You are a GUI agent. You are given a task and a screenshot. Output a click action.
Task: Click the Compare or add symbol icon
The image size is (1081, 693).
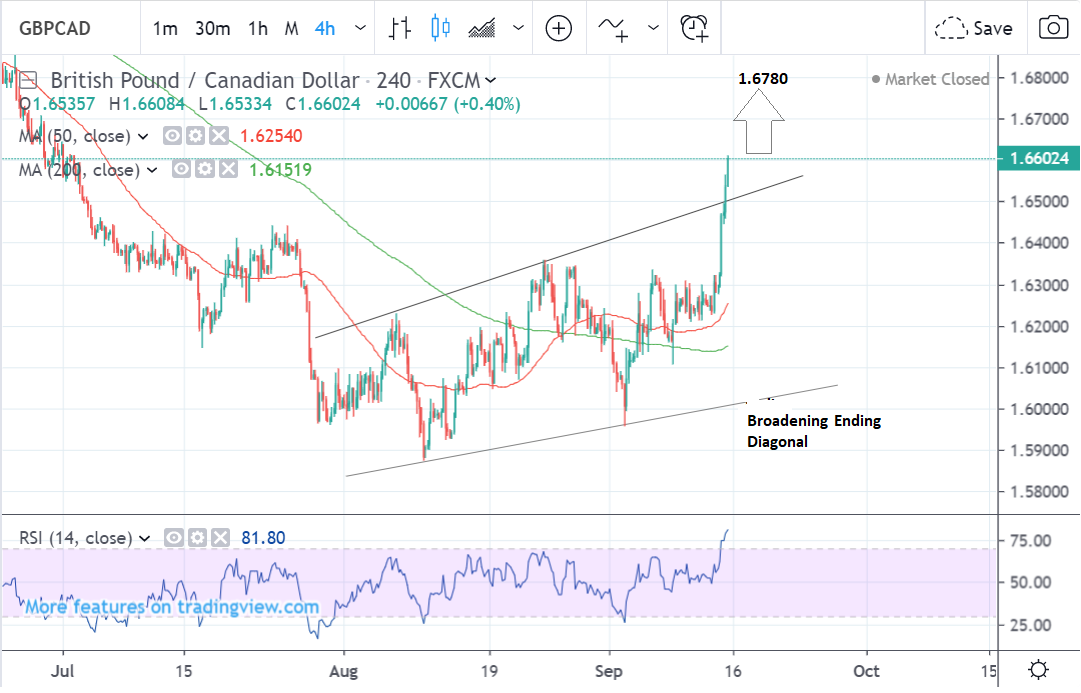pos(558,28)
